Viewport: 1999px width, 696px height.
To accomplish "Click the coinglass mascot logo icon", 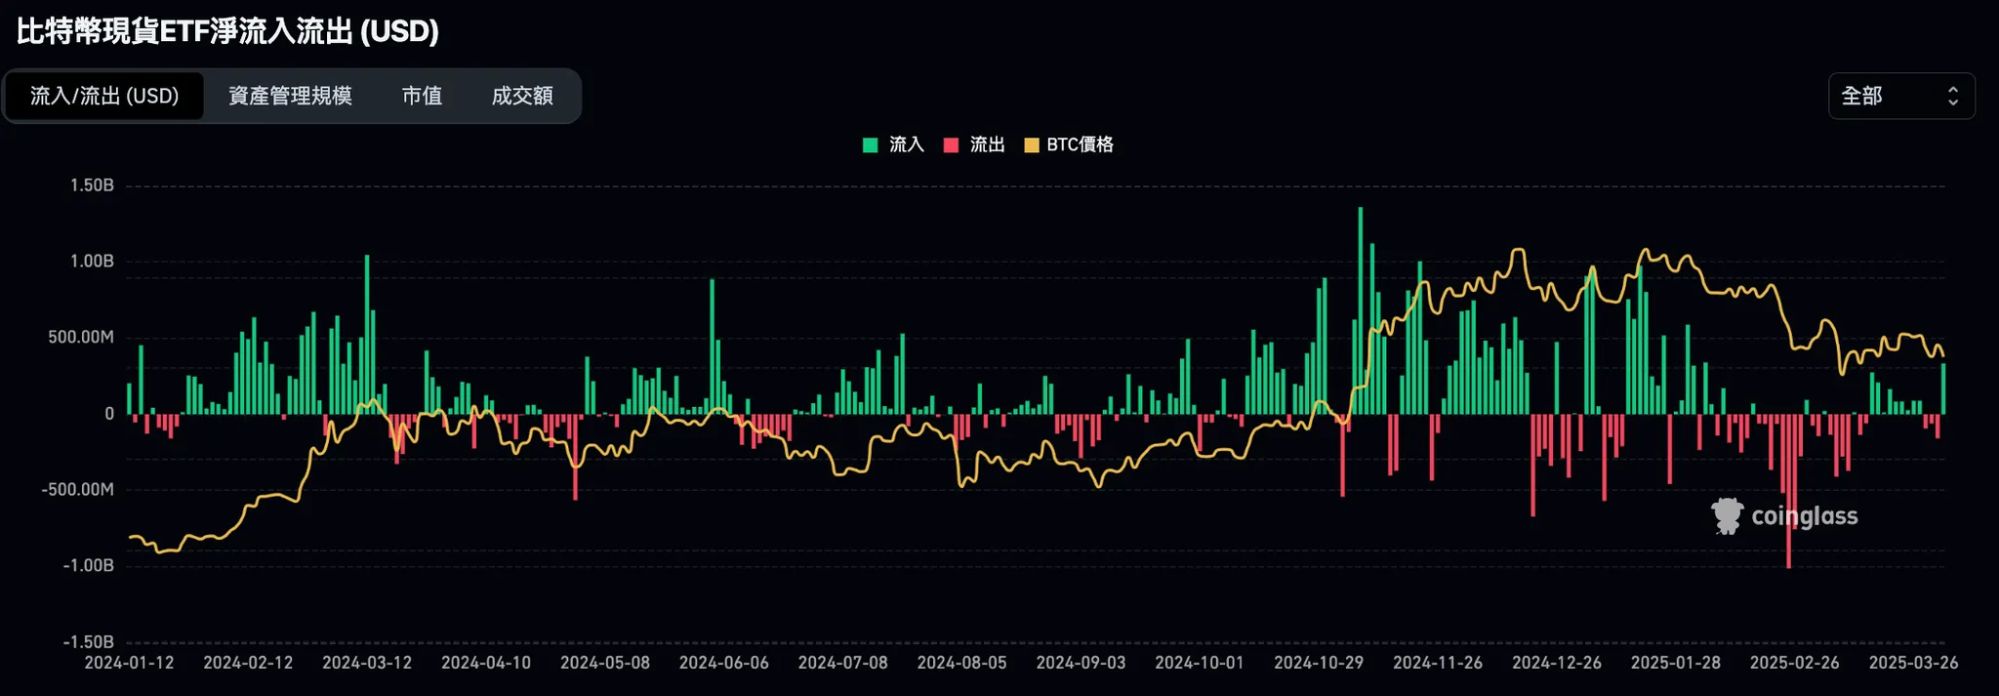I will point(1726,516).
